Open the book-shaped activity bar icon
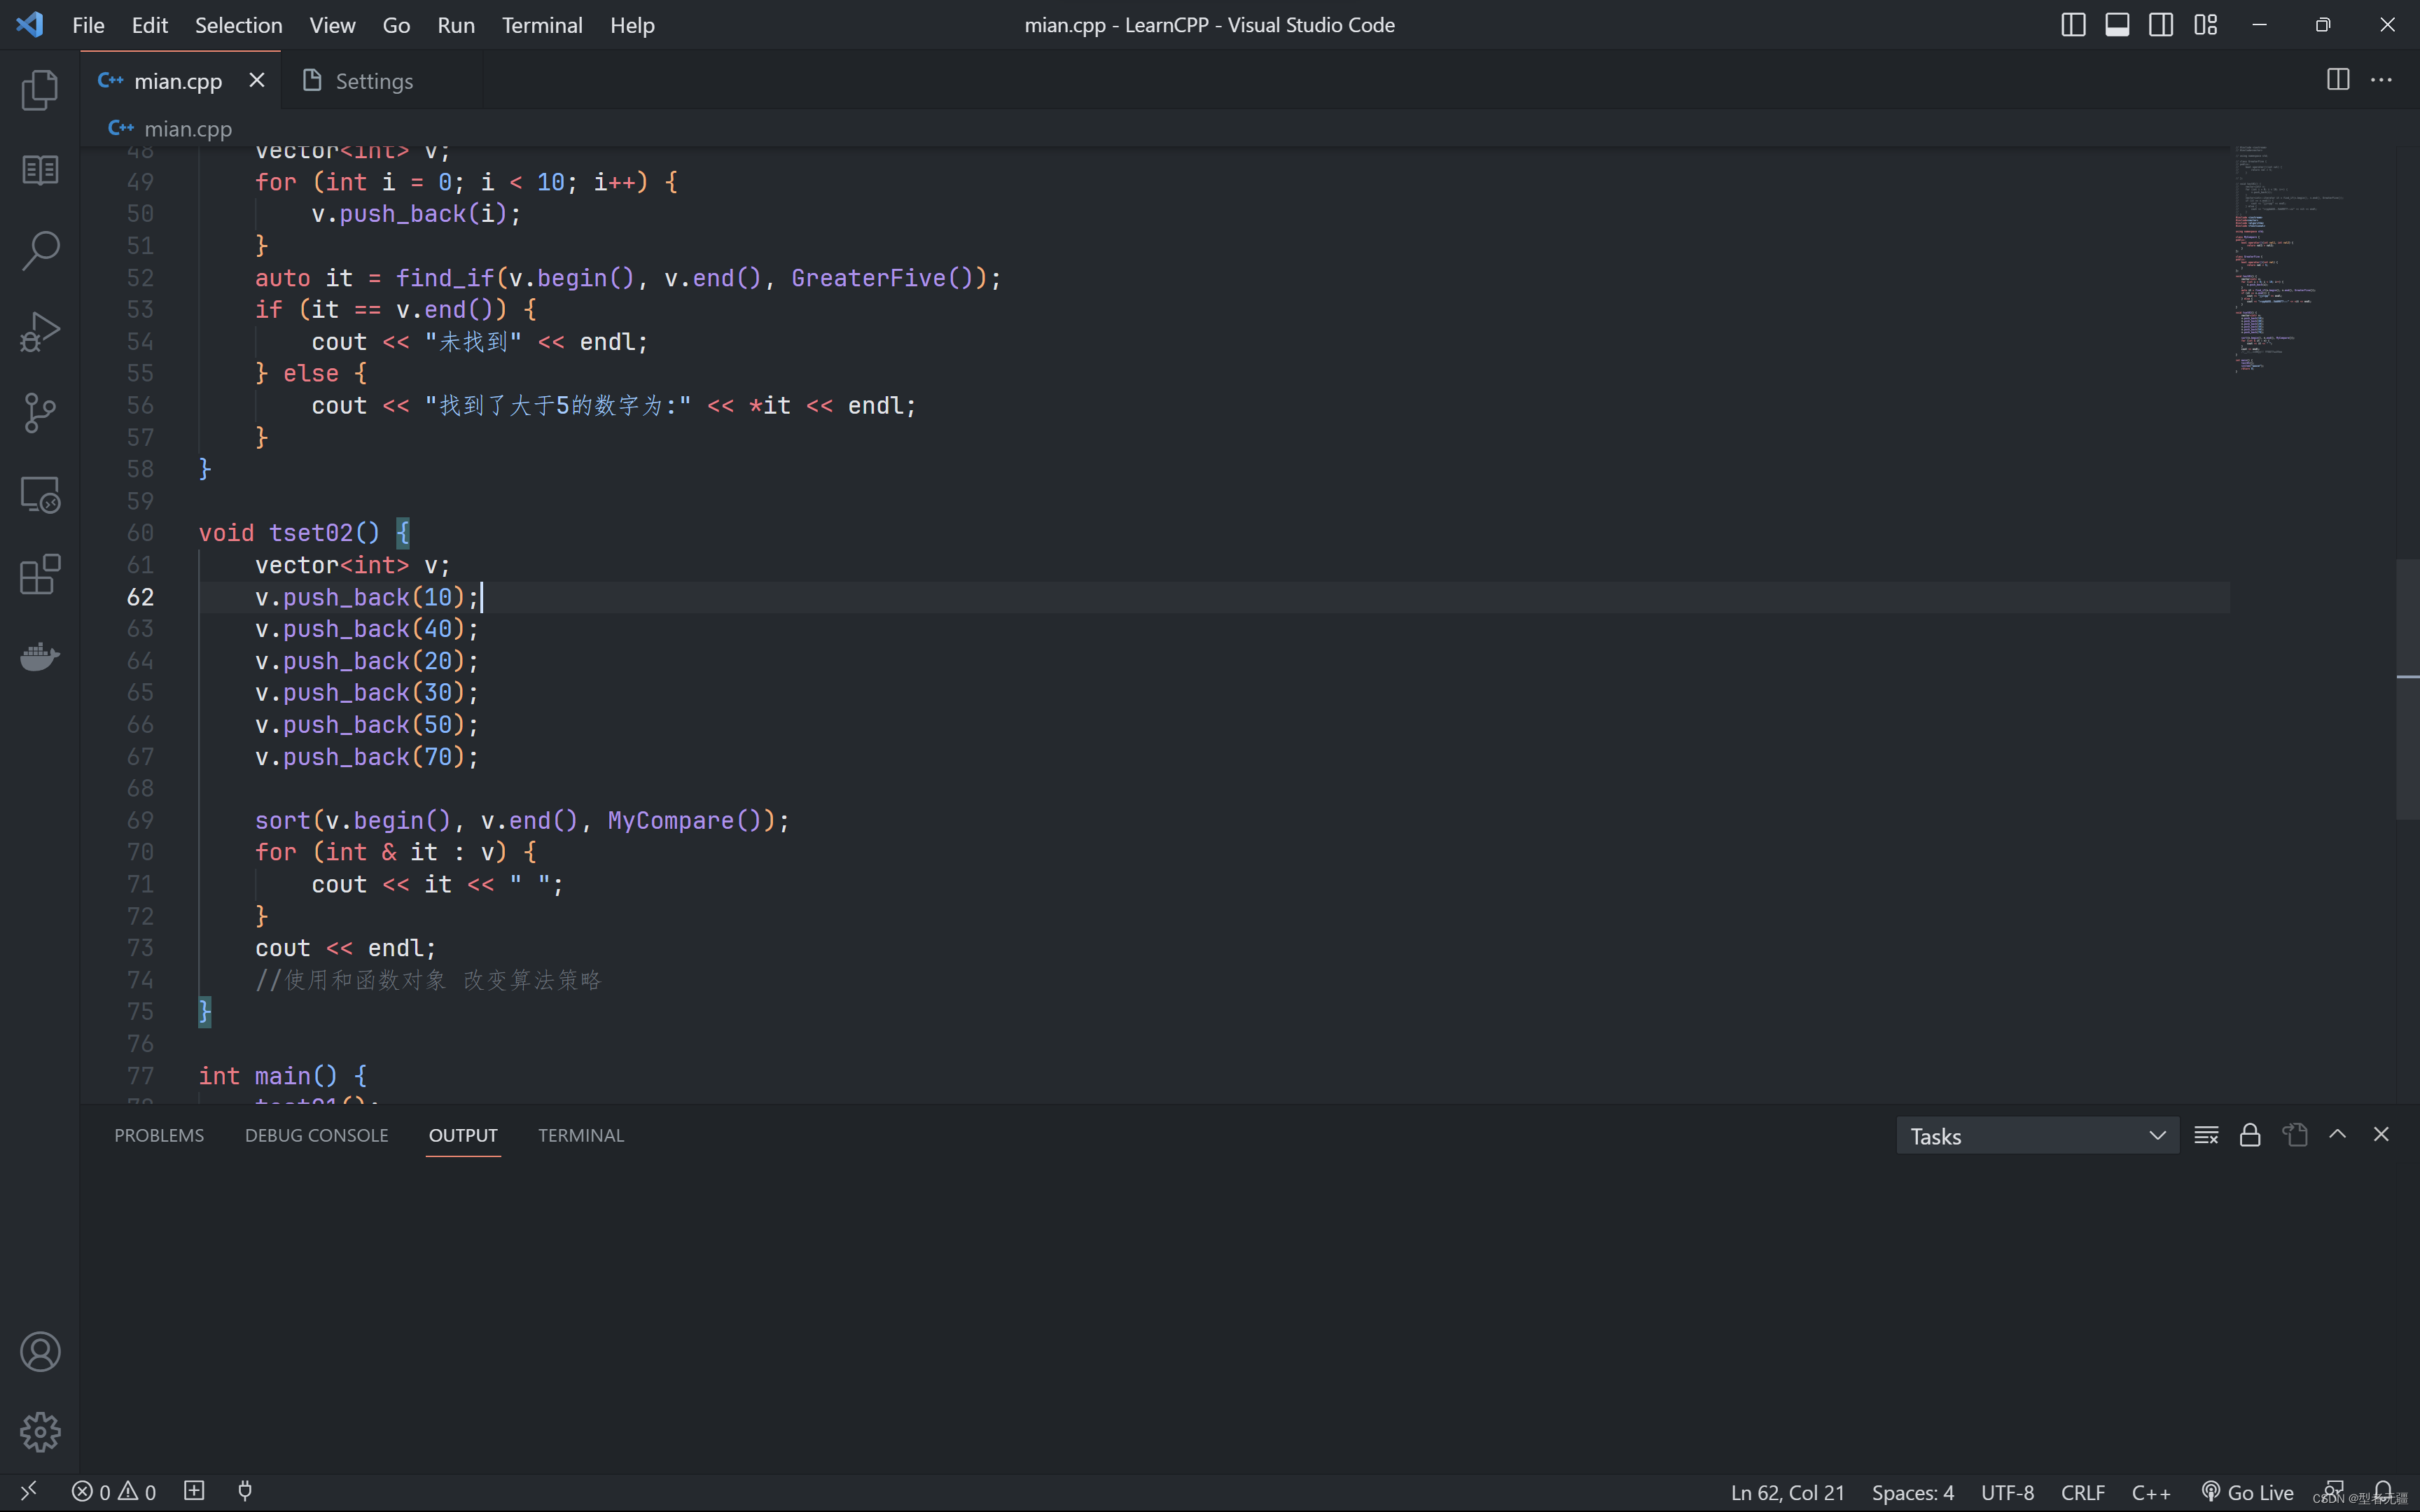This screenshot has height=1512, width=2420. [x=40, y=170]
